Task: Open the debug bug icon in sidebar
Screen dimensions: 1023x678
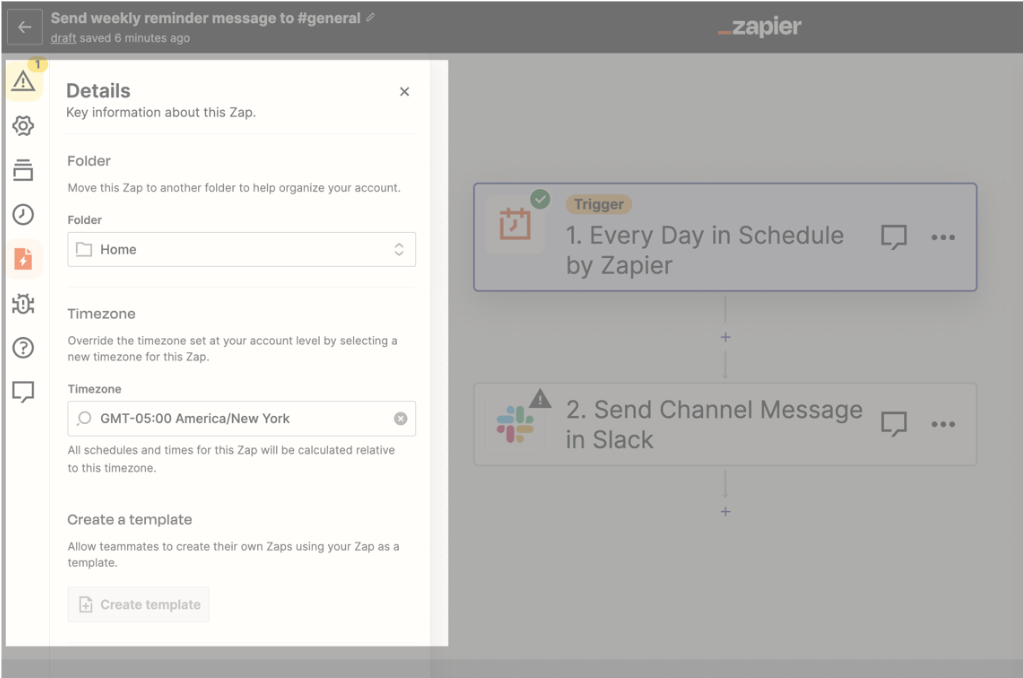Action: click(x=23, y=303)
